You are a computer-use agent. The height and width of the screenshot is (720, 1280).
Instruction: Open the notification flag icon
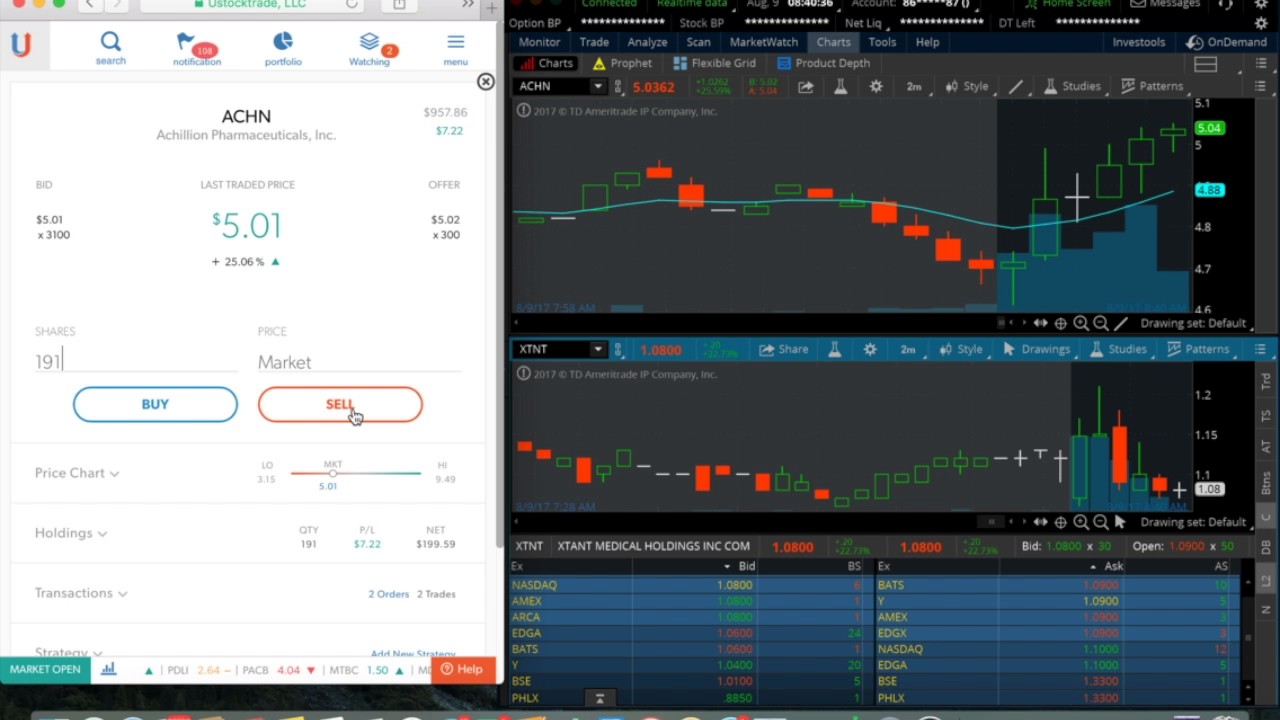tap(196, 47)
